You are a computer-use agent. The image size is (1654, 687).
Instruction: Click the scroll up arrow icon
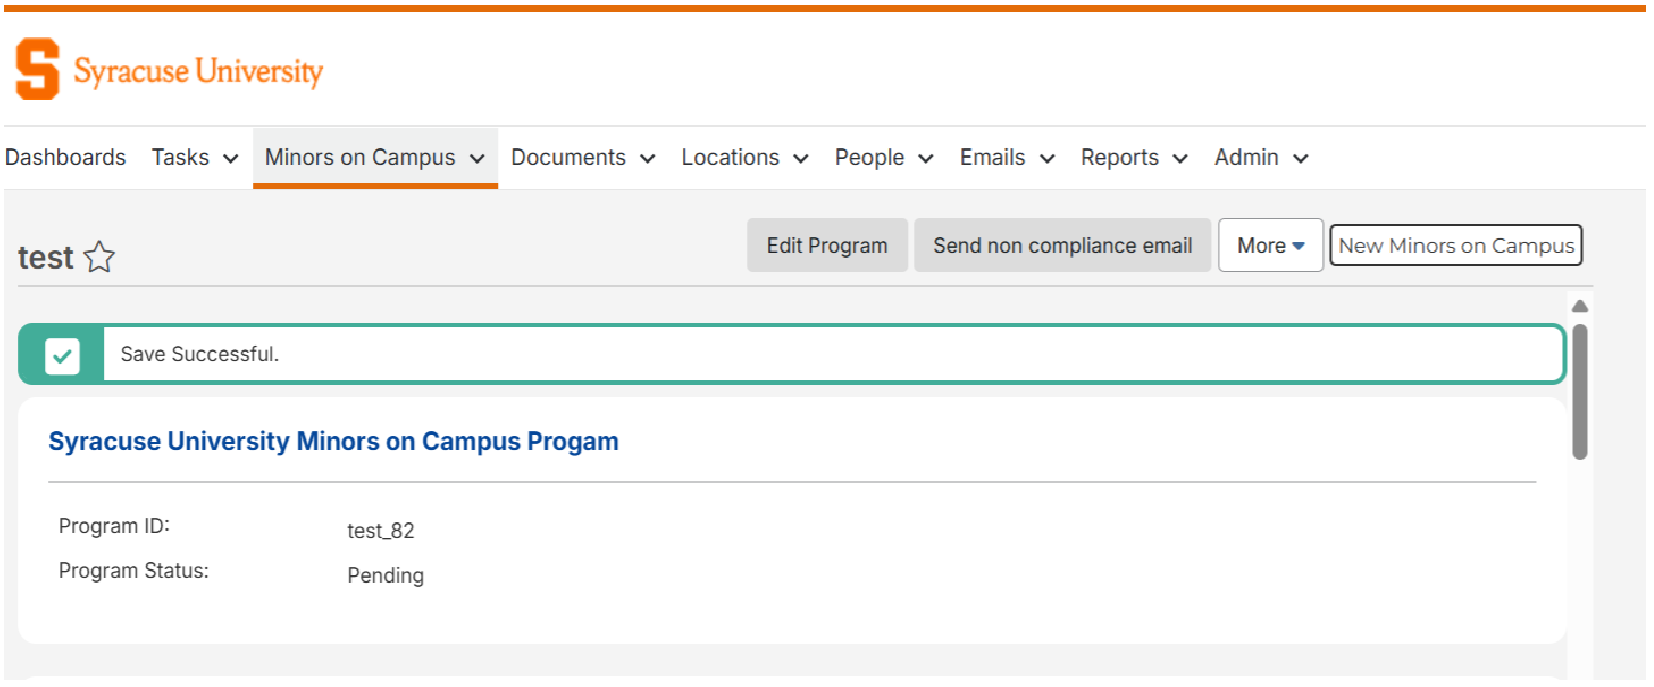click(x=1579, y=306)
